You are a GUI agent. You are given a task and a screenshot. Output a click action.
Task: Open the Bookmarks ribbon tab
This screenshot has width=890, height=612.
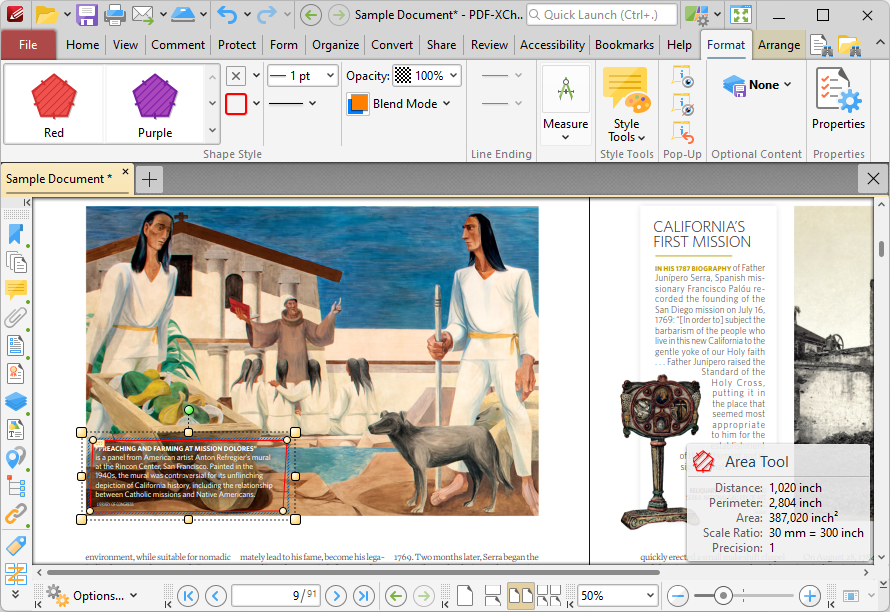pyautogui.click(x=624, y=45)
